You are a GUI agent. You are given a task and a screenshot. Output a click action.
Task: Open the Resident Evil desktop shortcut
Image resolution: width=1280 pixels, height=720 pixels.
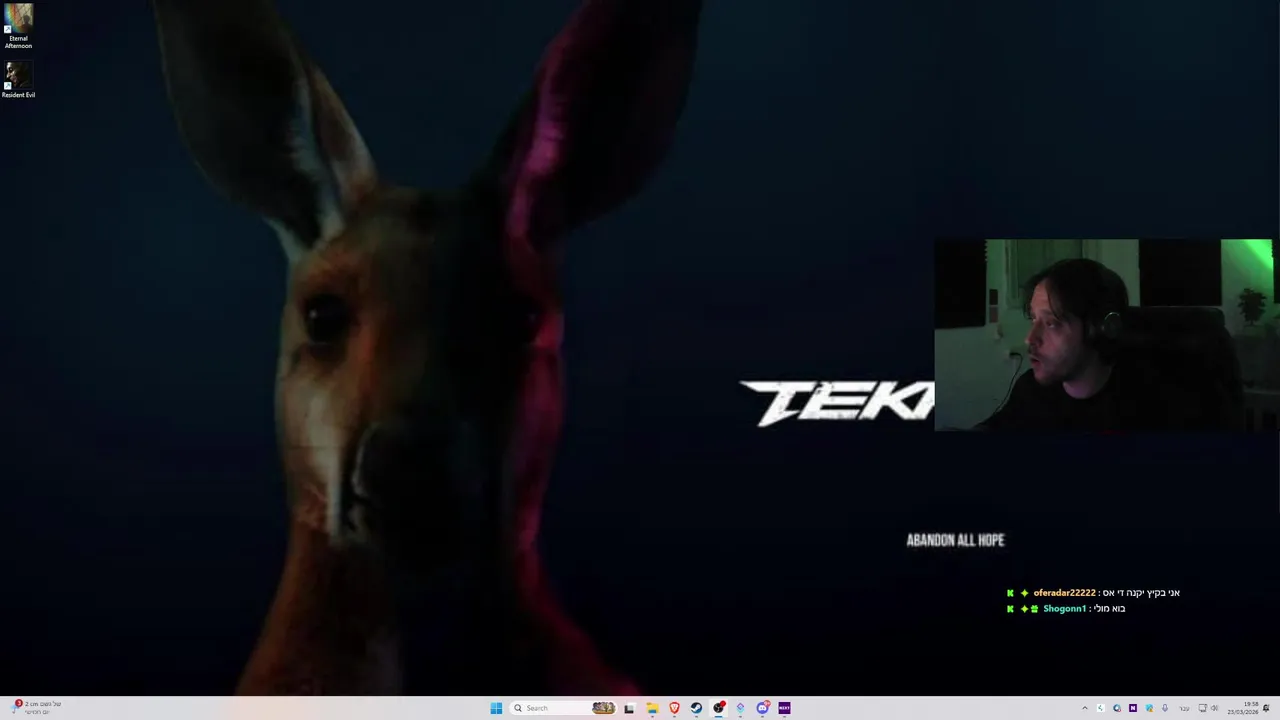point(18,81)
